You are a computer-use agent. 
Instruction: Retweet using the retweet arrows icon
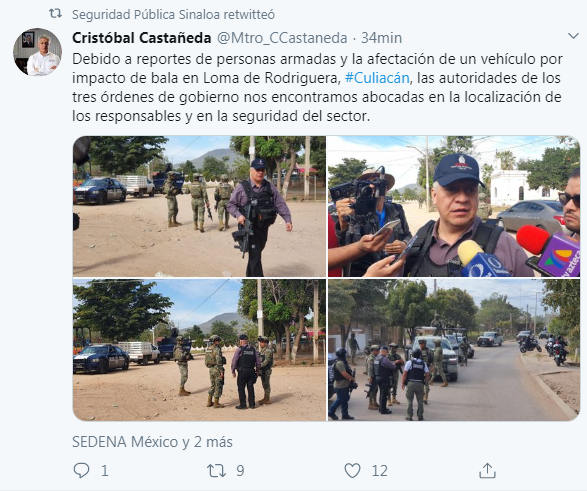[x=217, y=471]
